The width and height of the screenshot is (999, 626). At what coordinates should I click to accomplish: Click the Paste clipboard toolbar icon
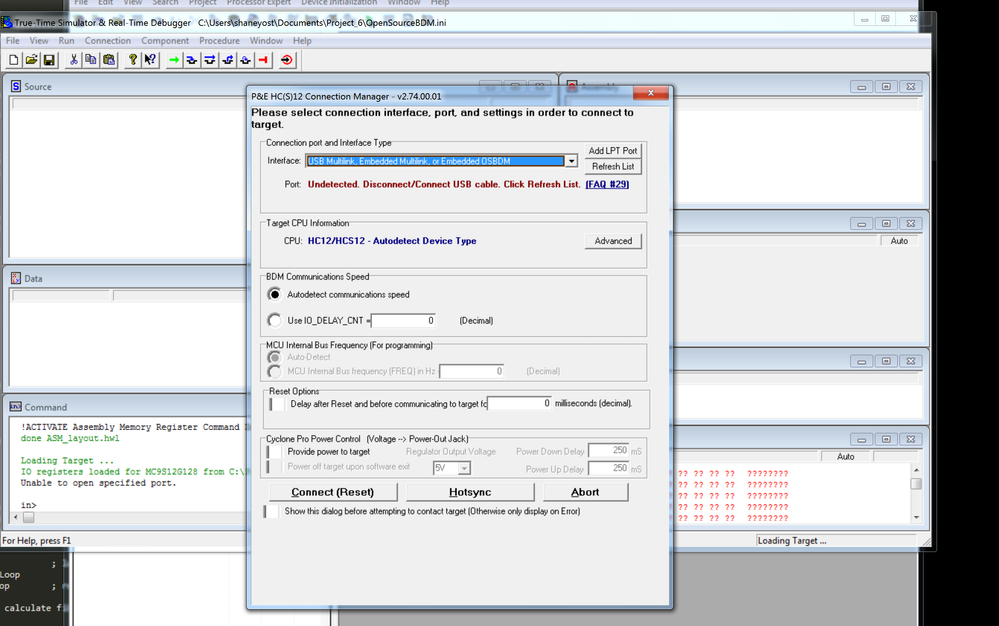(x=109, y=60)
